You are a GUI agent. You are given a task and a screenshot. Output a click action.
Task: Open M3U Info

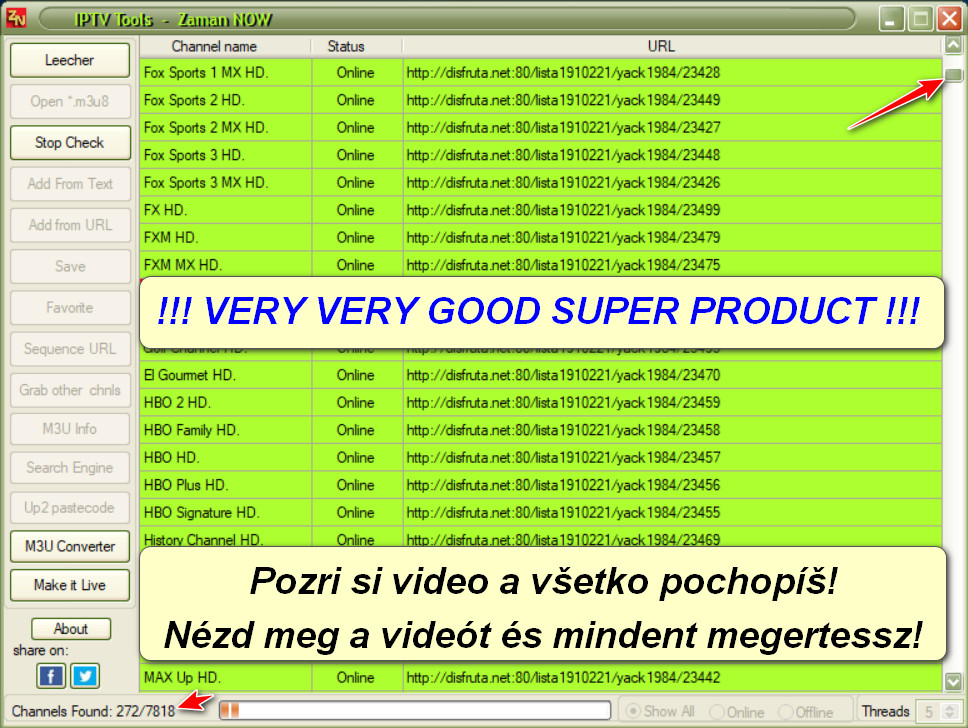tap(70, 429)
